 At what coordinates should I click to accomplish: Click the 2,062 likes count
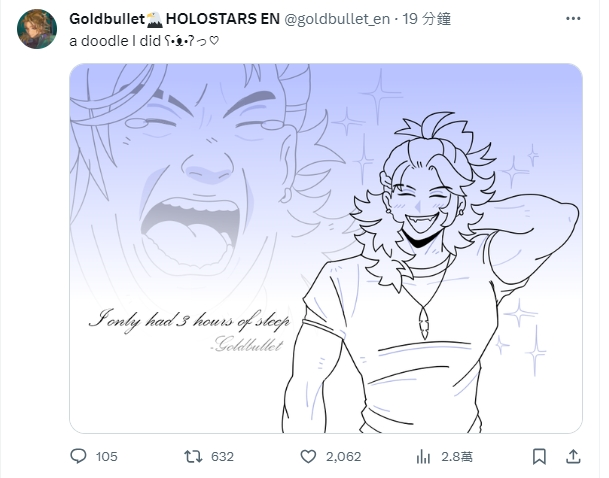pyautogui.click(x=343, y=457)
